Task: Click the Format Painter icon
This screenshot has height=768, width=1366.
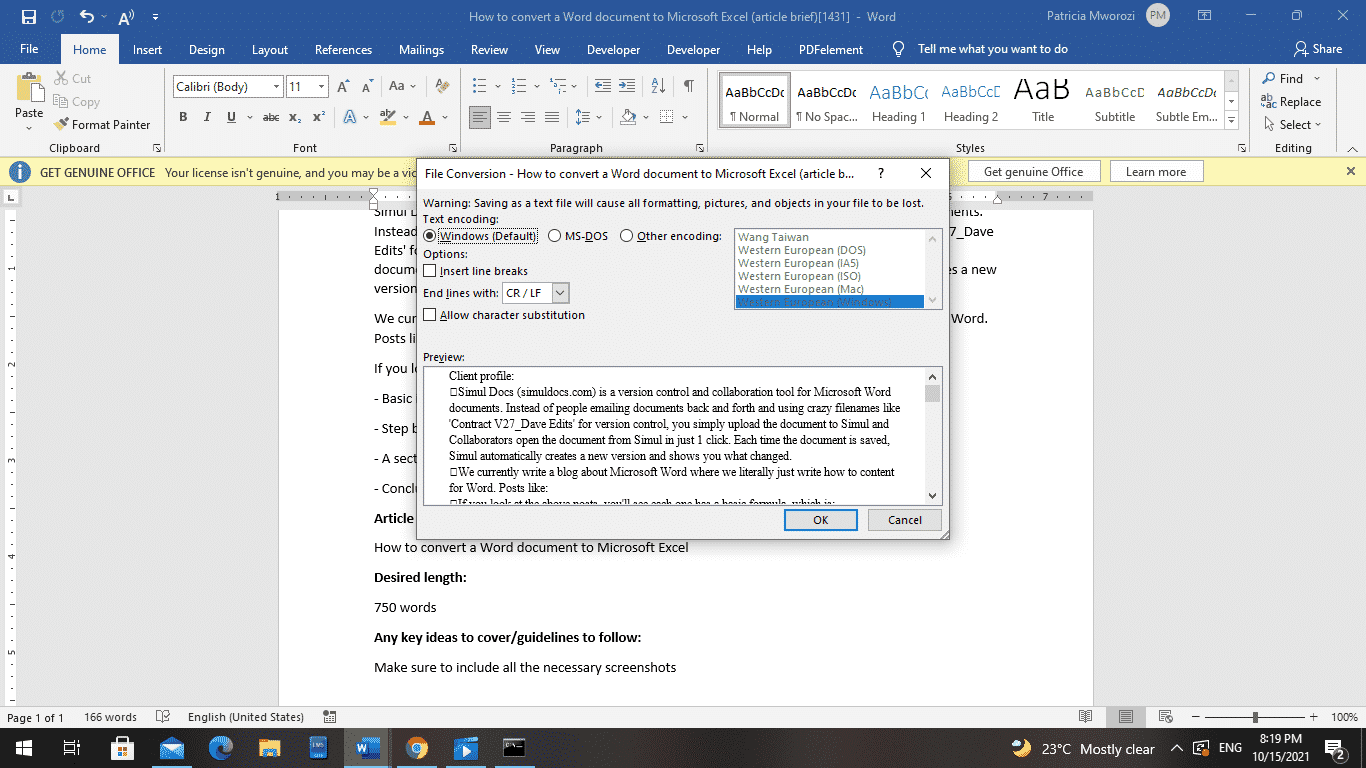Action: point(60,124)
